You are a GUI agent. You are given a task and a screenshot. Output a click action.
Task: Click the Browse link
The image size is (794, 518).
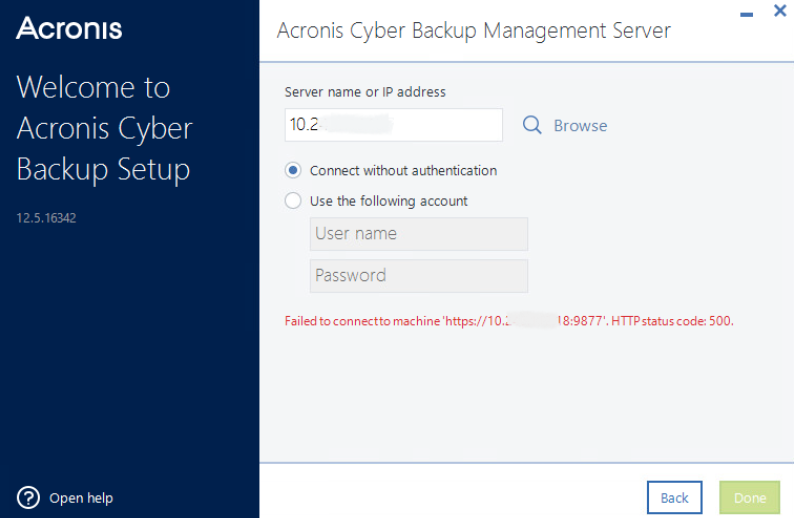[580, 126]
